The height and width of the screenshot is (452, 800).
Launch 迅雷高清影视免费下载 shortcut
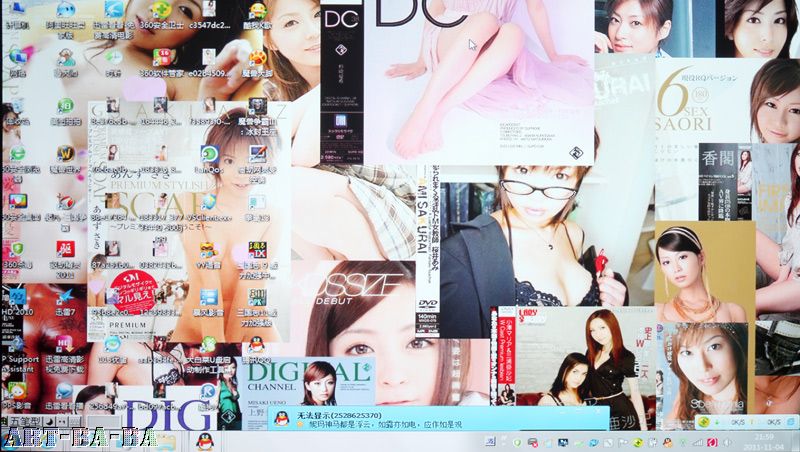65,353
